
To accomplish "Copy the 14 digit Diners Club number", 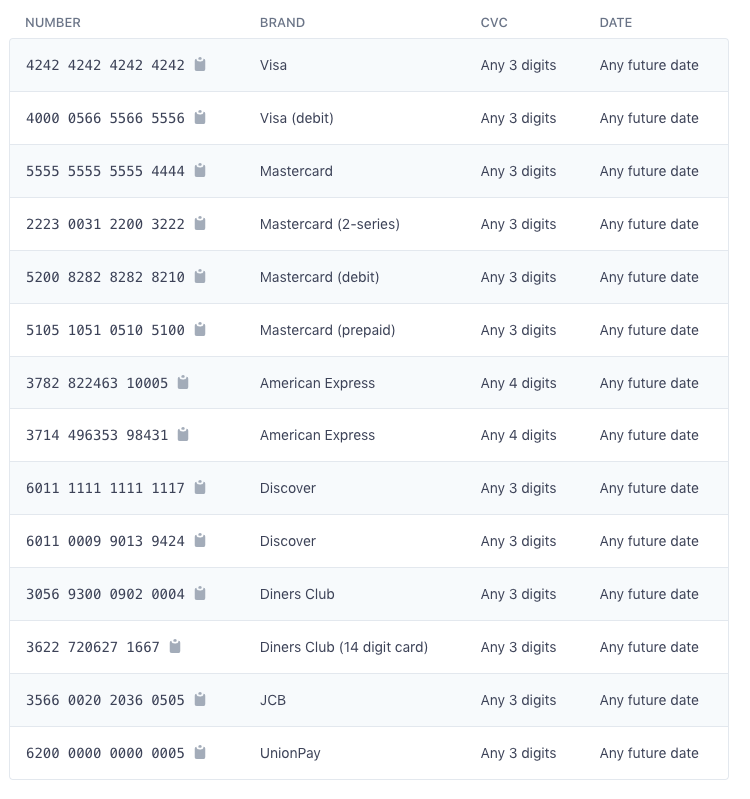I will coord(175,646).
